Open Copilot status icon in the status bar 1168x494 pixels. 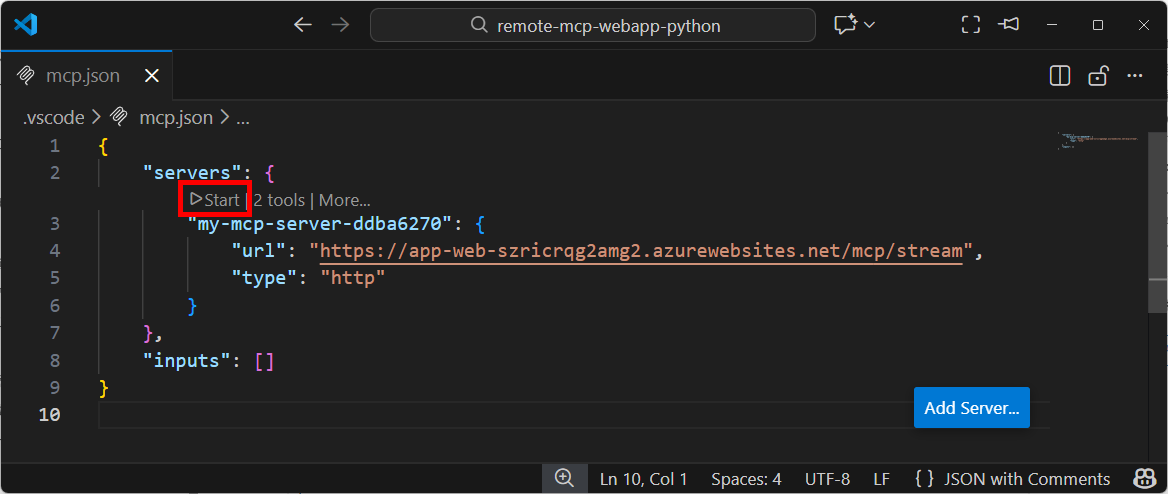tap(1143, 479)
